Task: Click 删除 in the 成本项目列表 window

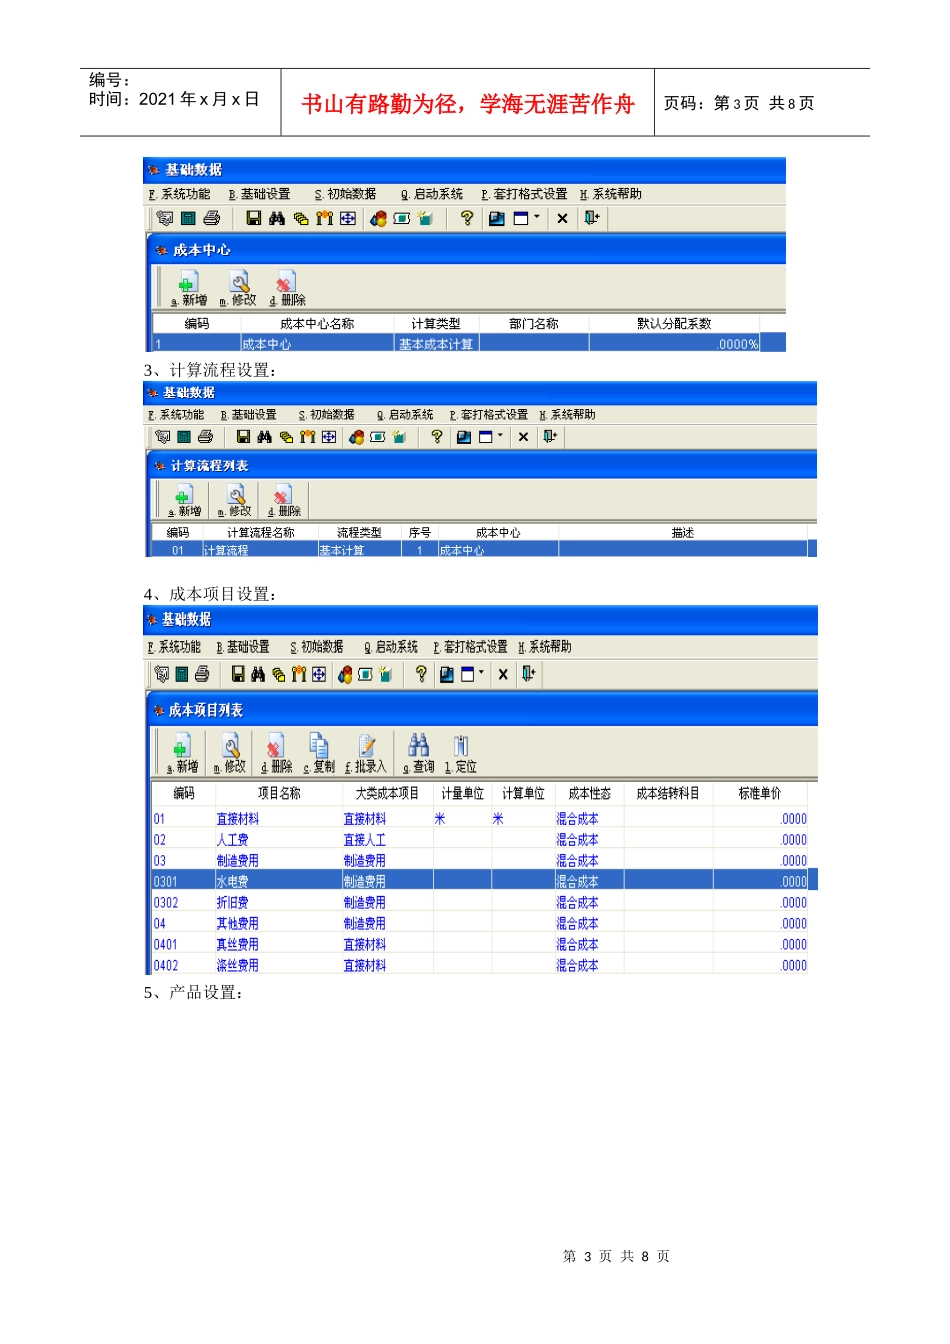Action: [277, 754]
